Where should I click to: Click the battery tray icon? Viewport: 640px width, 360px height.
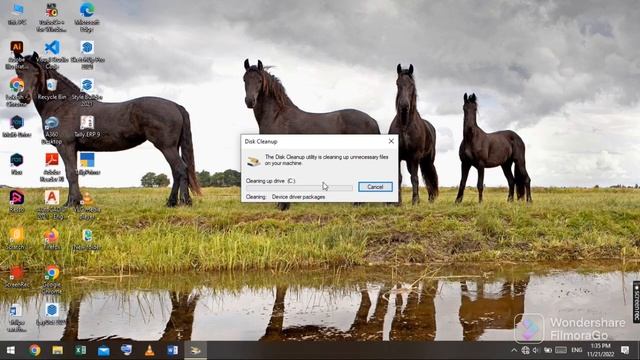pyautogui.click(x=548, y=350)
